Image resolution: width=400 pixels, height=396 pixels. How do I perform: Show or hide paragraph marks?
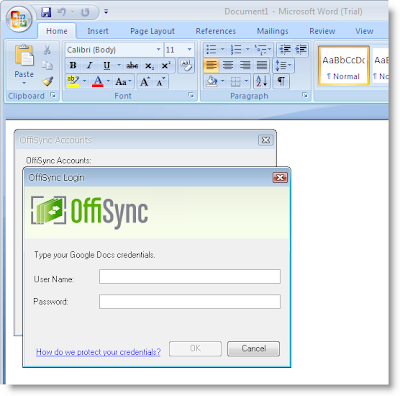tap(281, 81)
